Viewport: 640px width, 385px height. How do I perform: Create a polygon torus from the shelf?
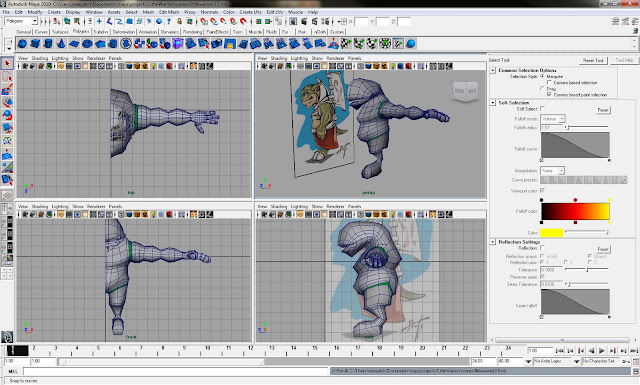coord(87,44)
